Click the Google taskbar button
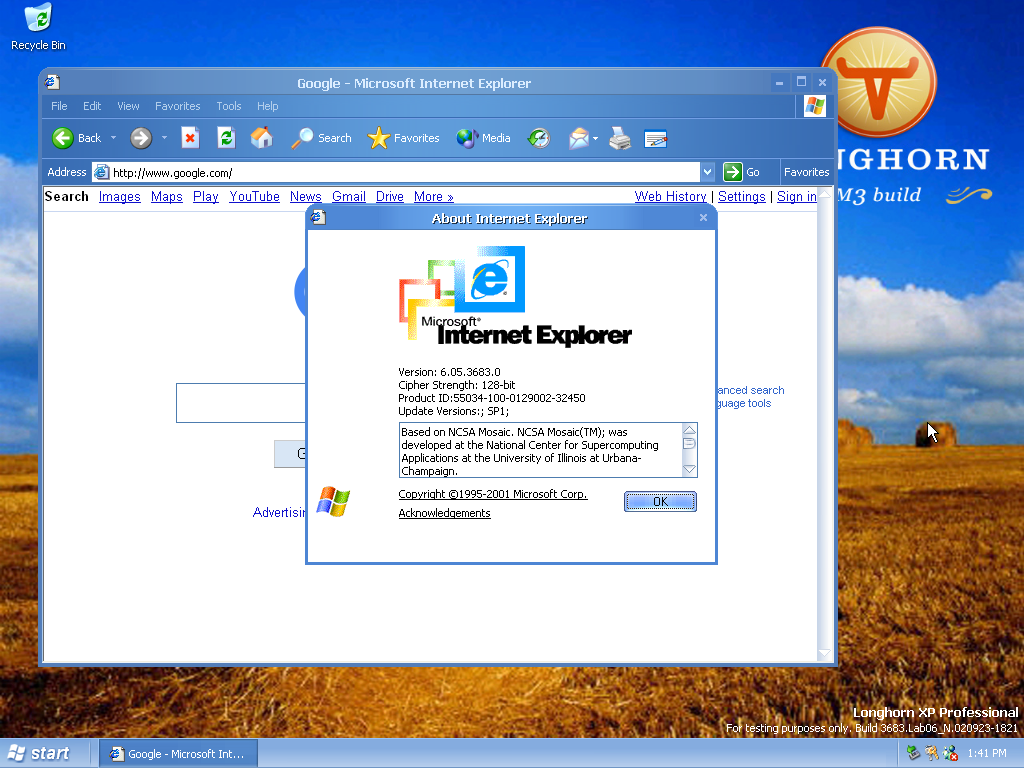Viewport: 1024px width, 768px height. (x=178, y=754)
